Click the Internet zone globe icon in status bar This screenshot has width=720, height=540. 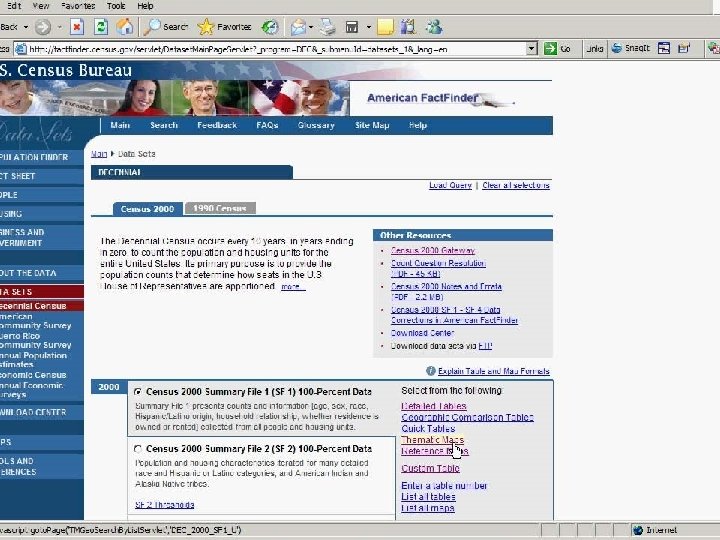(x=638, y=530)
